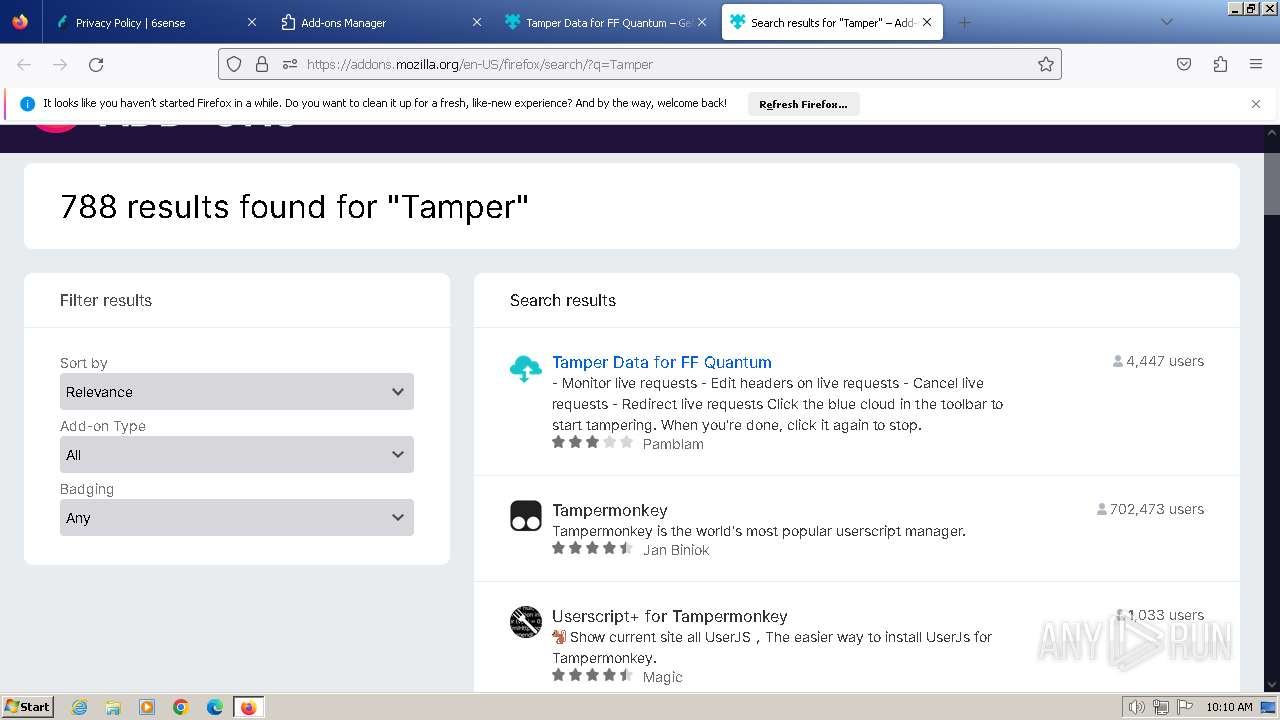Open the media player taskbar icon
Screen dimensions: 1280x720
[x=147, y=707]
